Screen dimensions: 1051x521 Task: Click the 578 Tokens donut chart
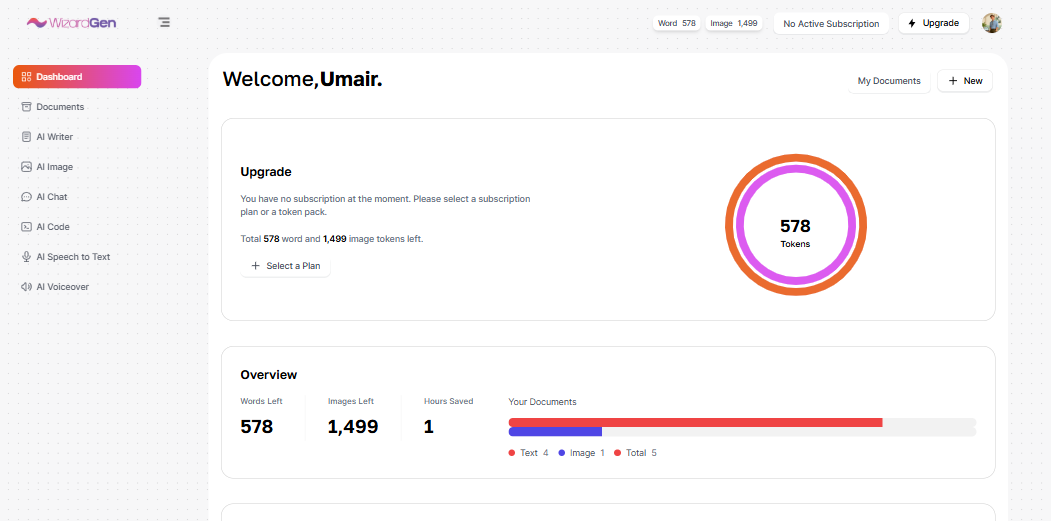click(795, 225)
